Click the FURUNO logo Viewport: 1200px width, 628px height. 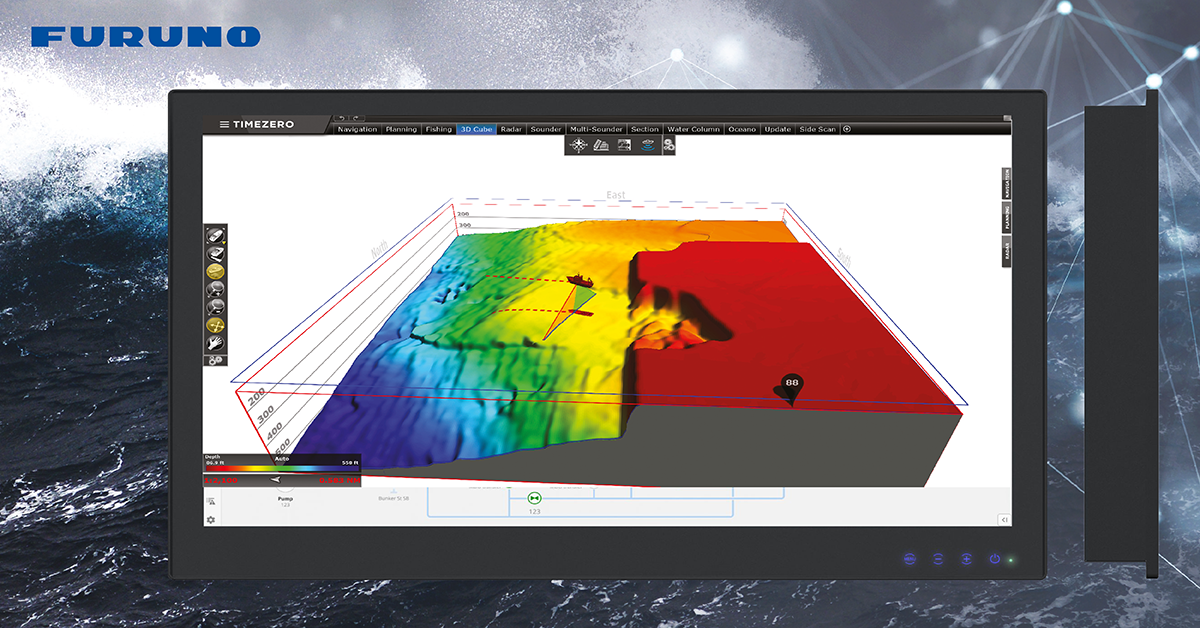pyautogui.click(x=146, y=37)
